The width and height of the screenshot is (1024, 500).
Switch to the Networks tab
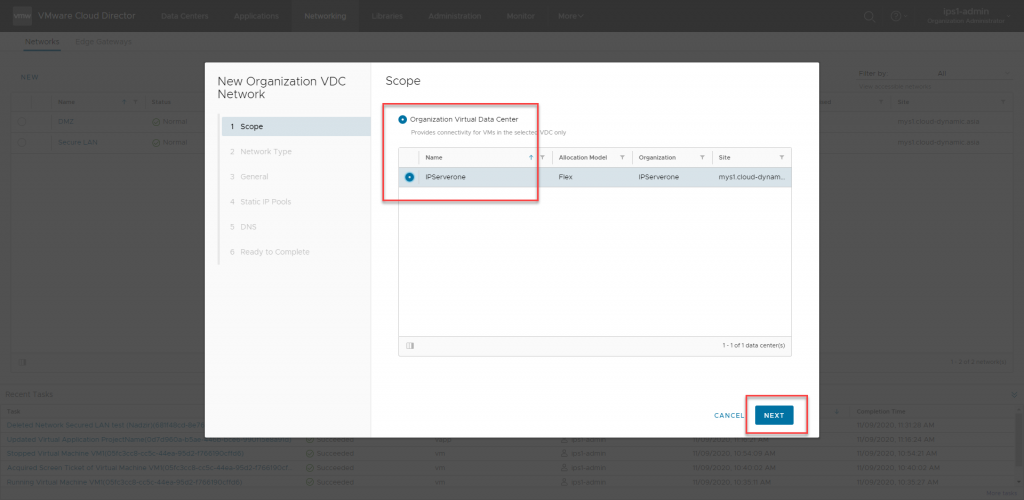click(42, 42)
